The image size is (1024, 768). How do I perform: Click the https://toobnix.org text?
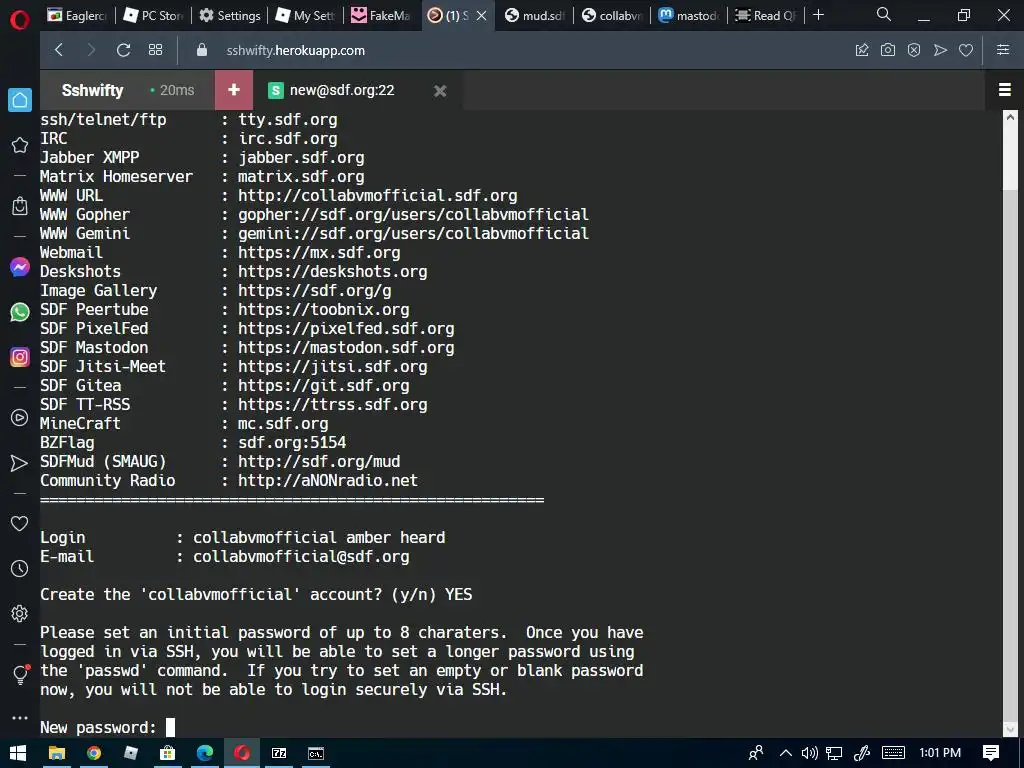pyautogui.click(x=323, y=310)
